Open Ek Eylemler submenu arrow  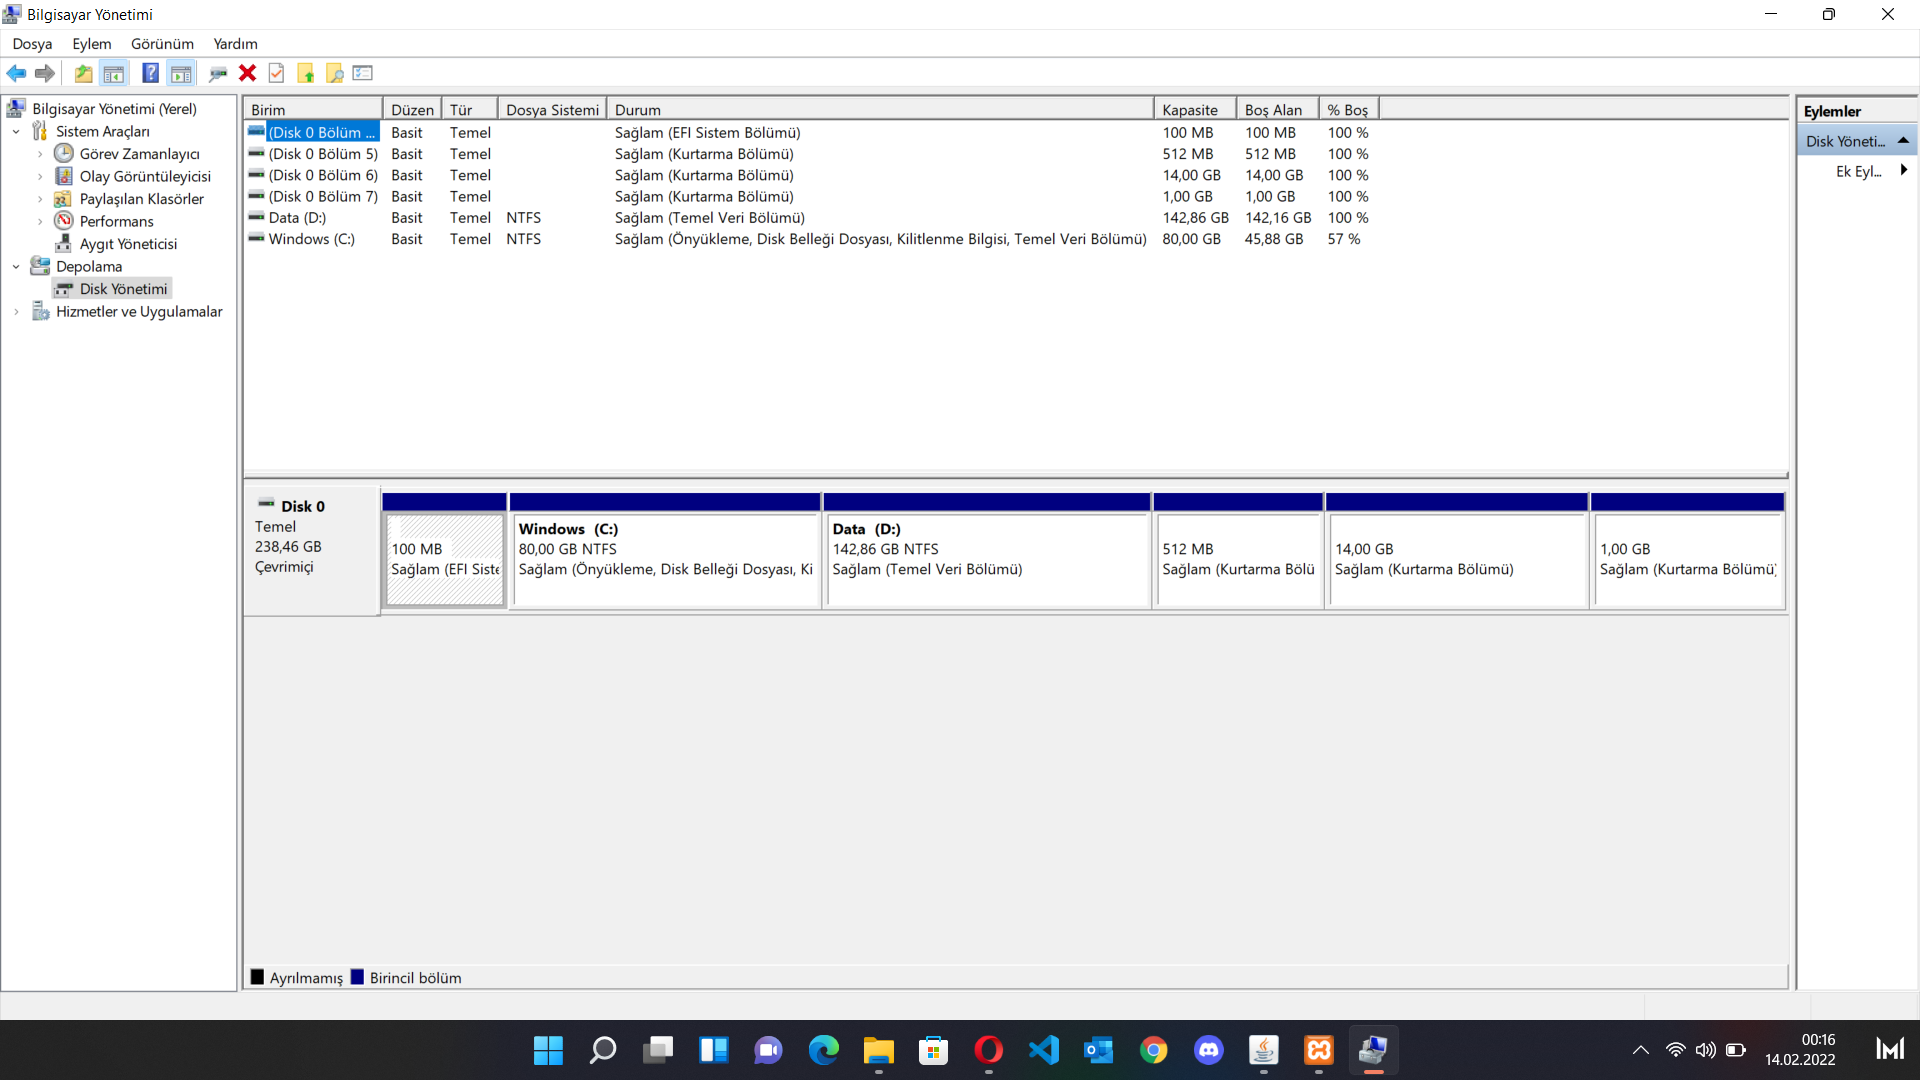pos(1904,171)
